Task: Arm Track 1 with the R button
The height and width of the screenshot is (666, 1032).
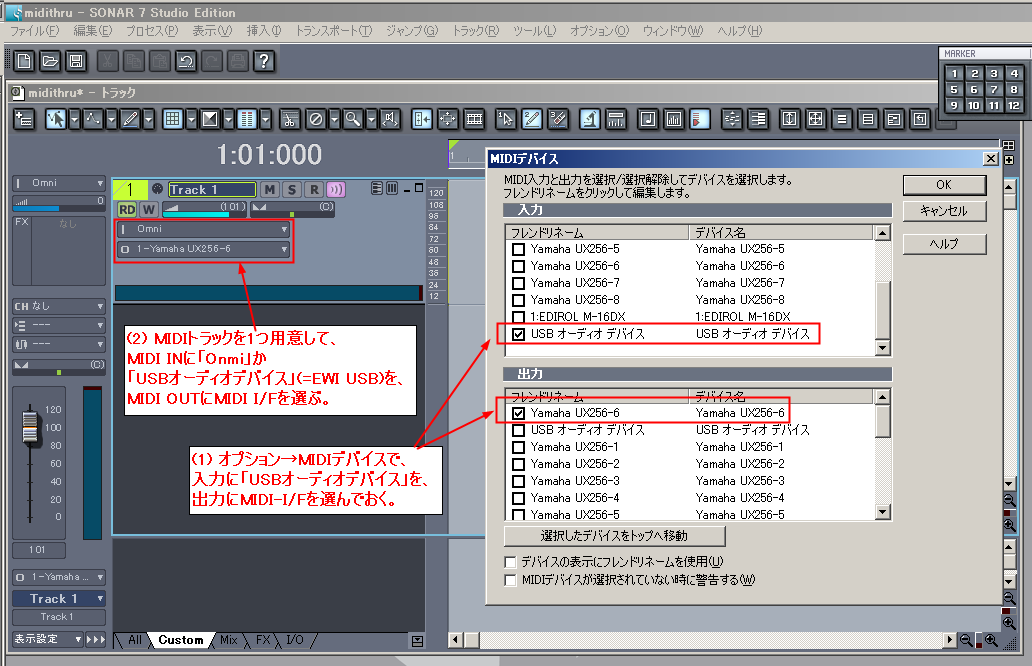Action: [314, 190]
